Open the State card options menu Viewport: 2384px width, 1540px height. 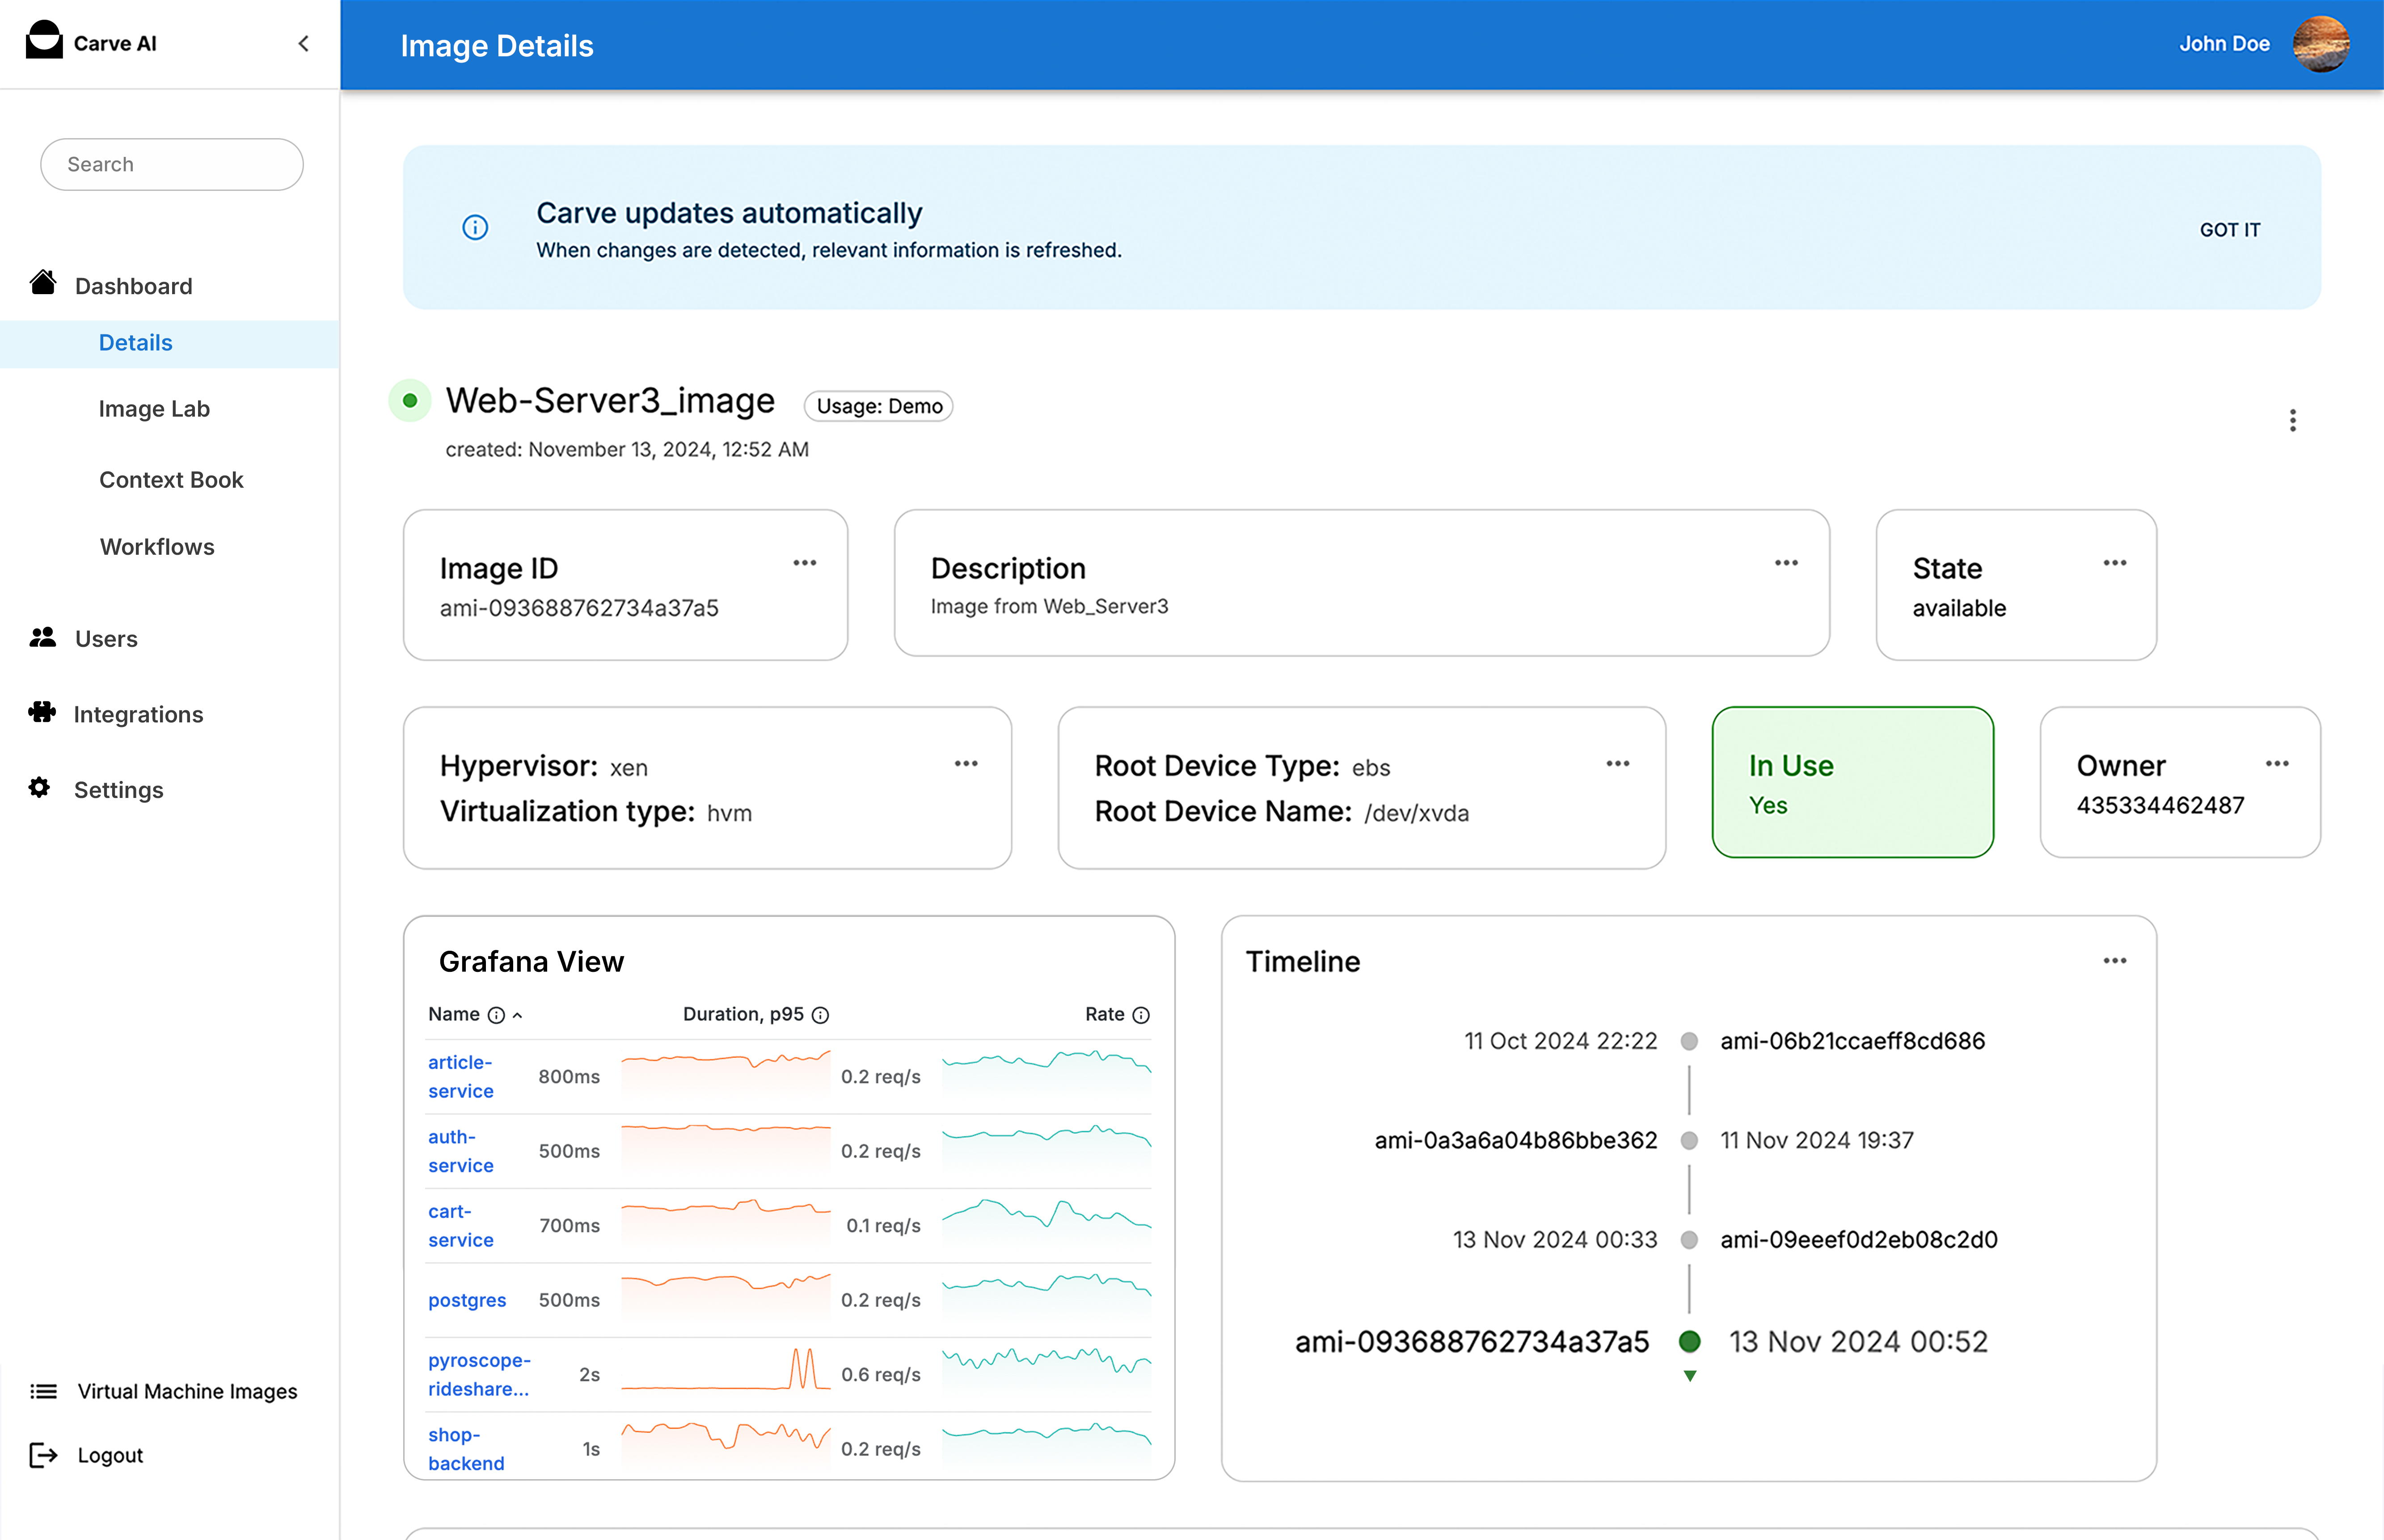click(x=2114, y=563)
